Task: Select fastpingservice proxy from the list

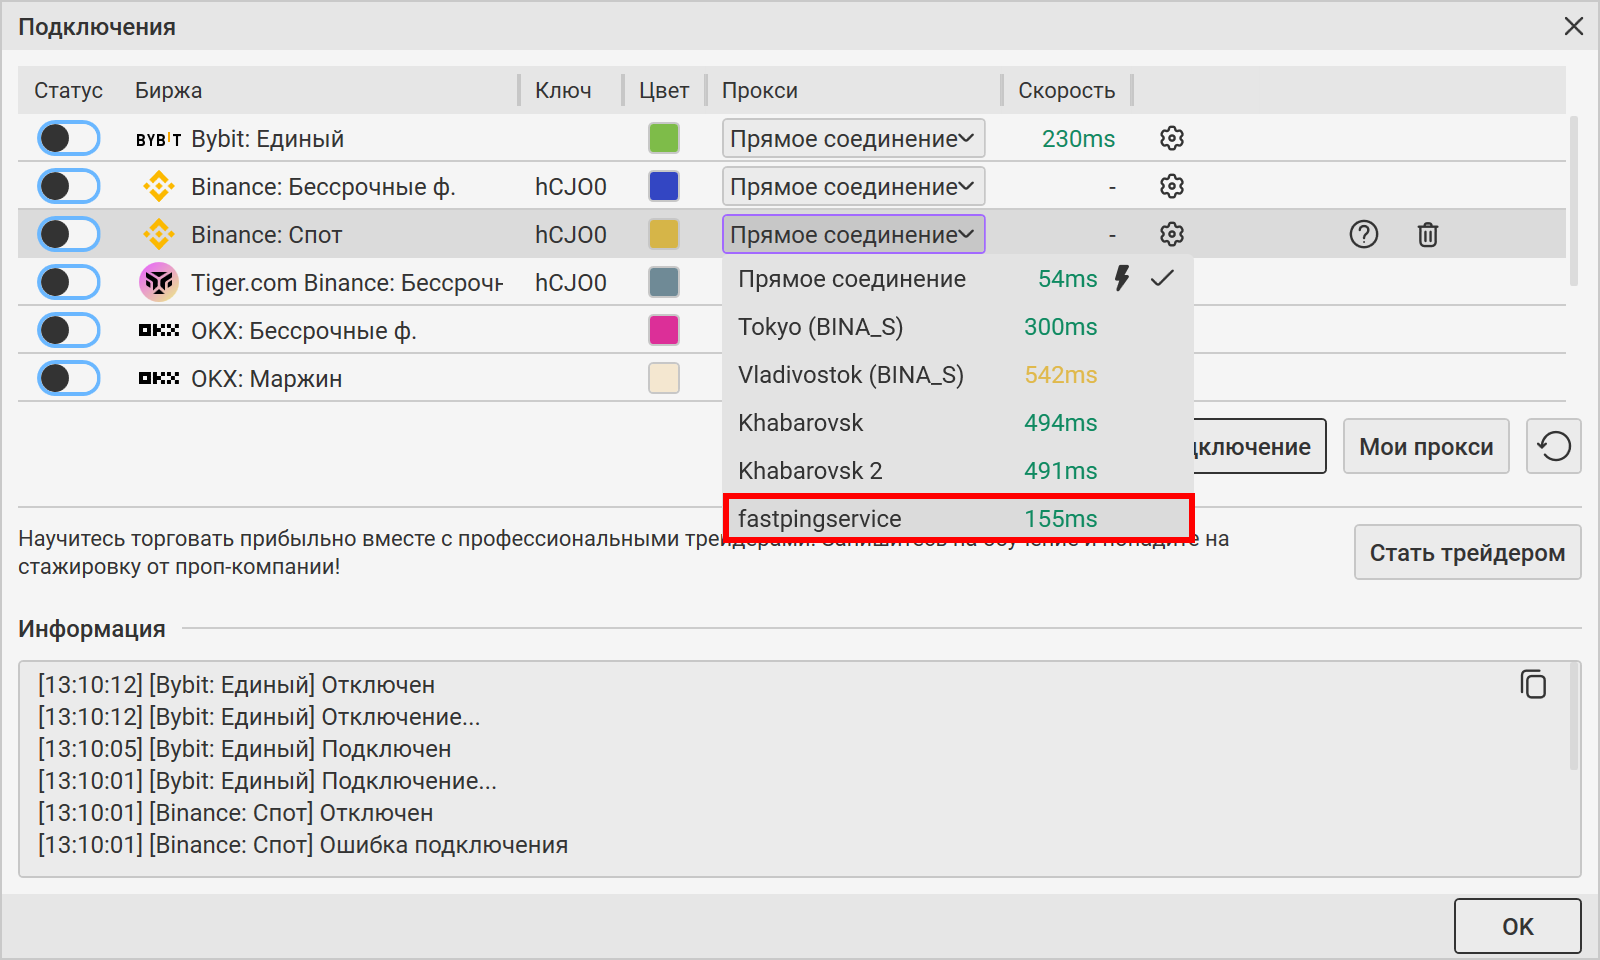Action: (957, 518)
